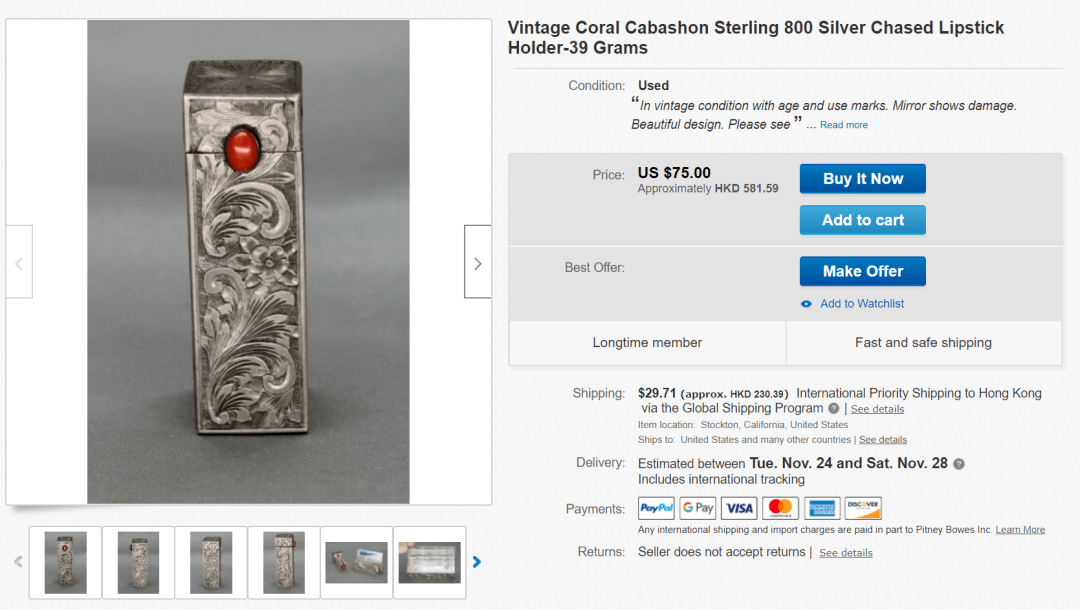Click the PayPal payment icon
Viewport: 1080px width, 610px height.
pyautogui.click(x=656, y=508)
